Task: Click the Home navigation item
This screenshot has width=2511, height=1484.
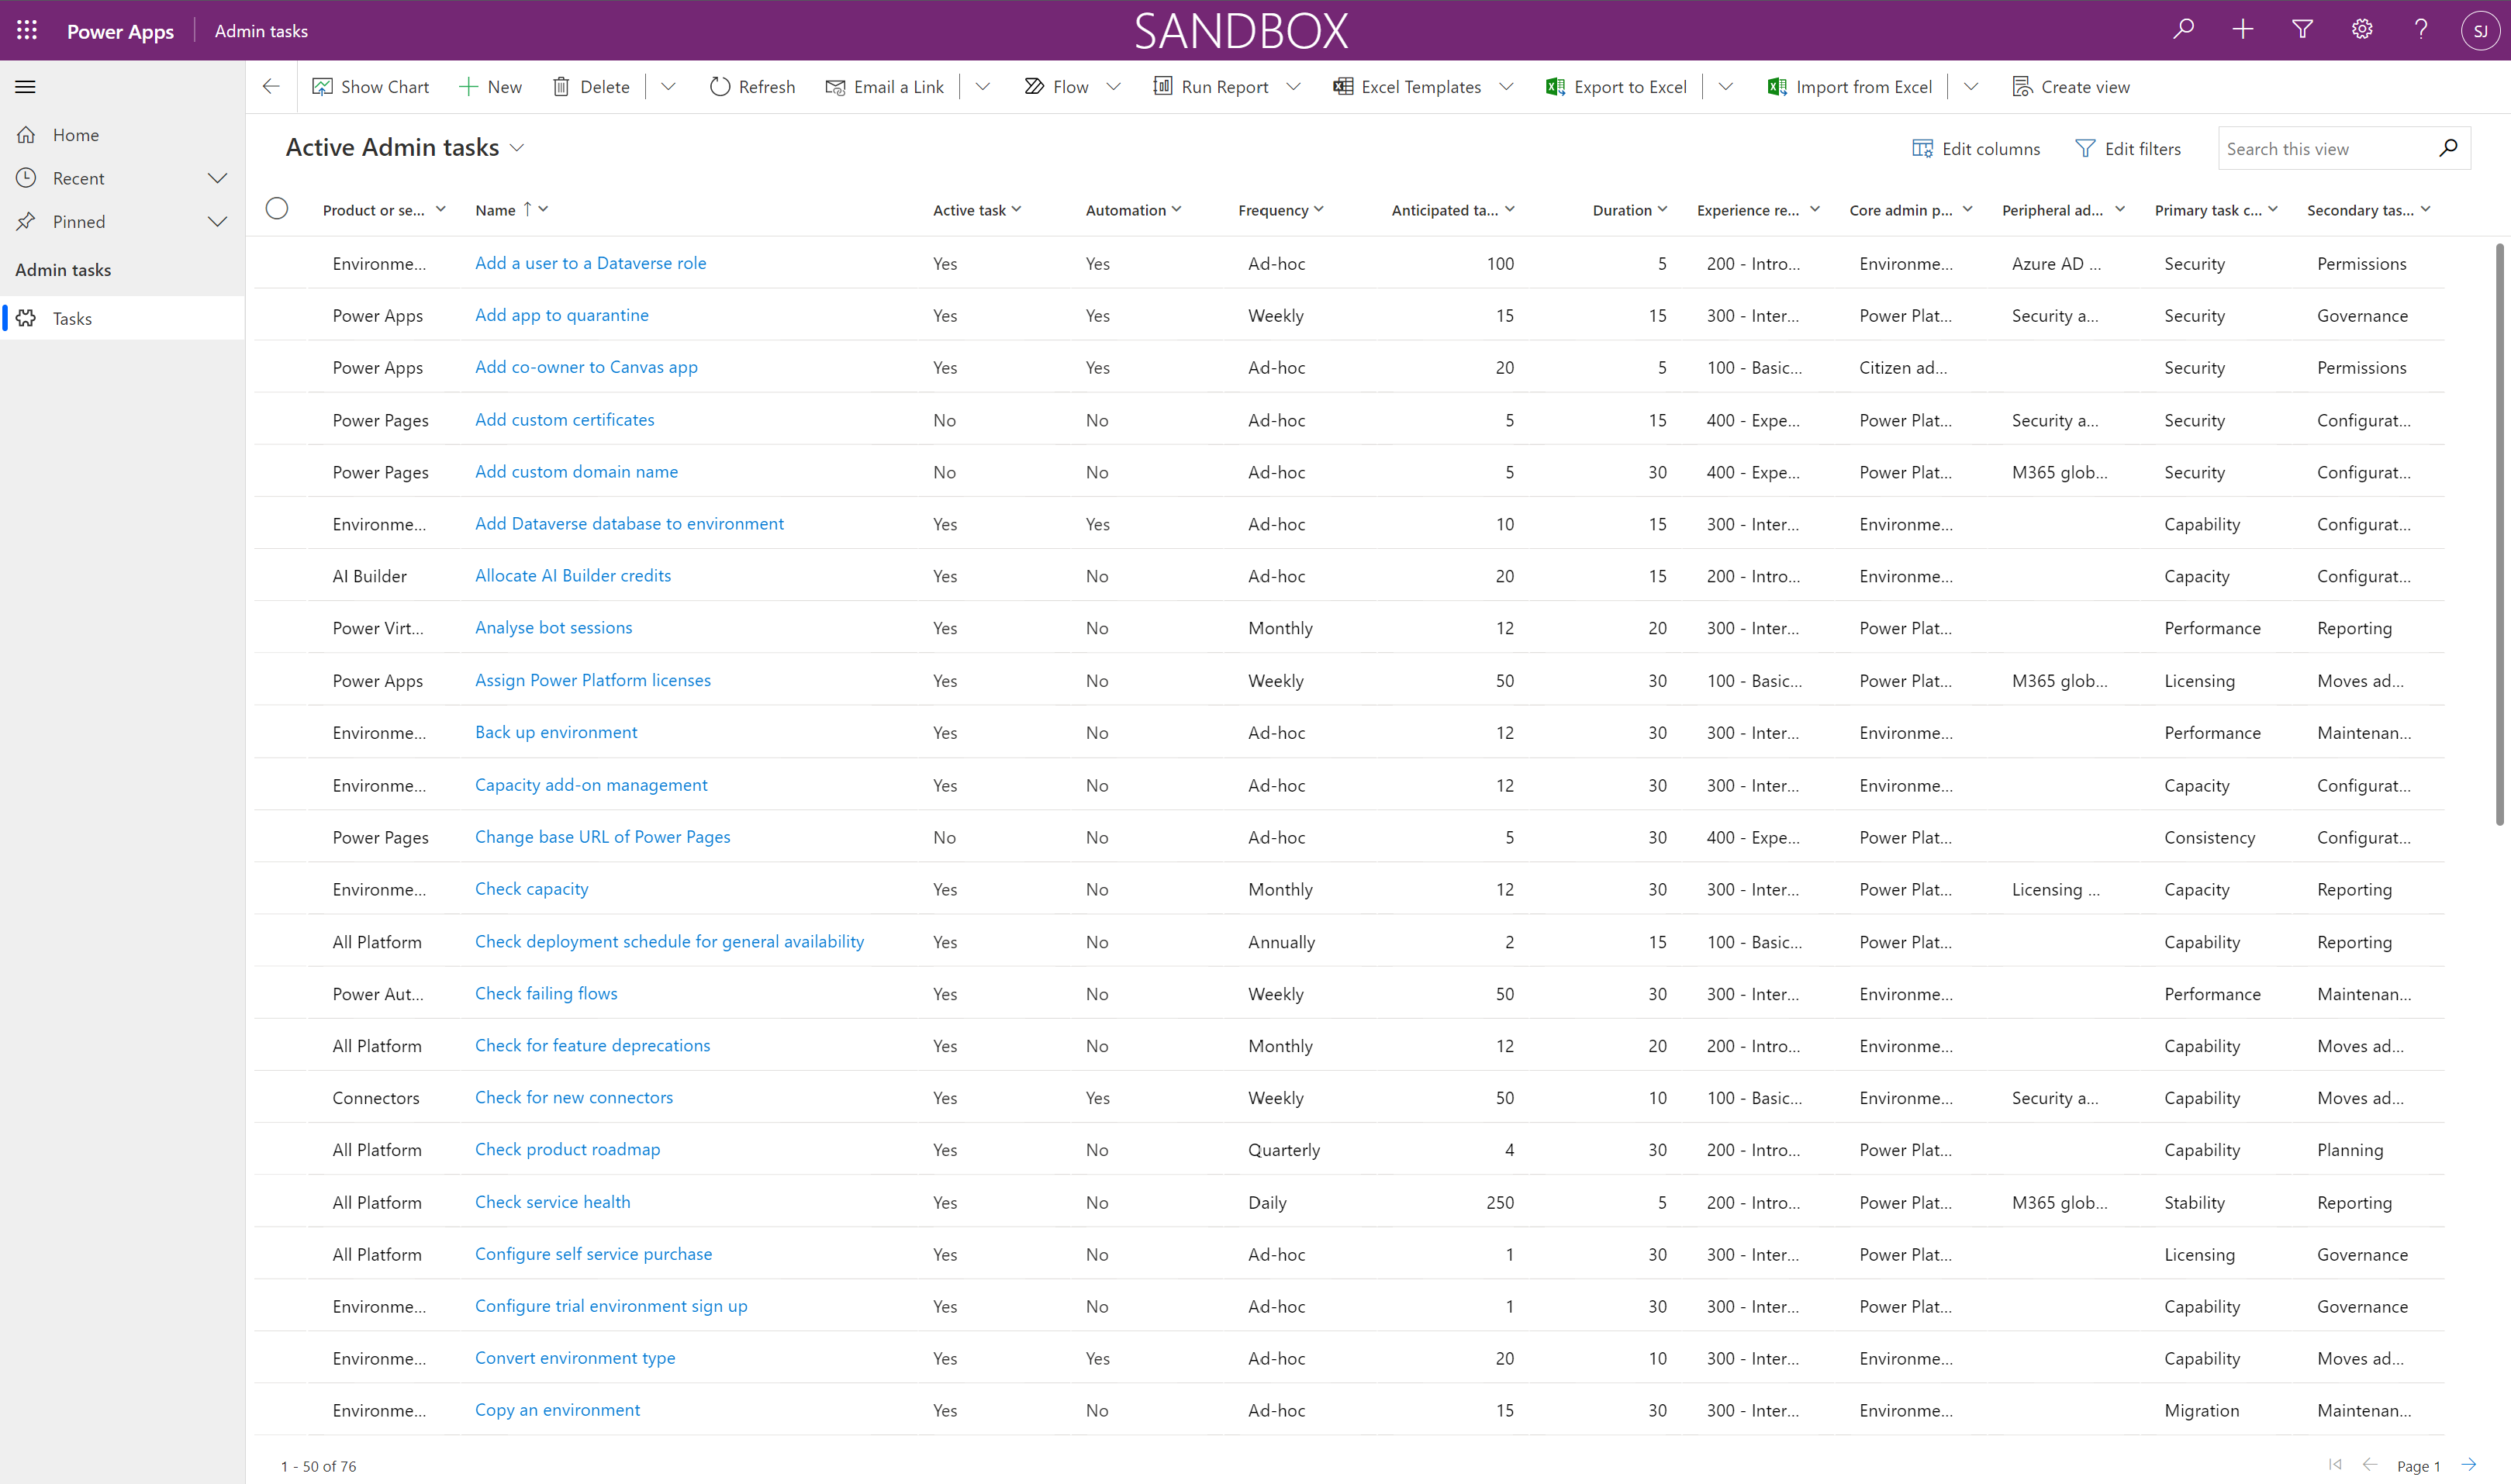Action: (74, 134)
